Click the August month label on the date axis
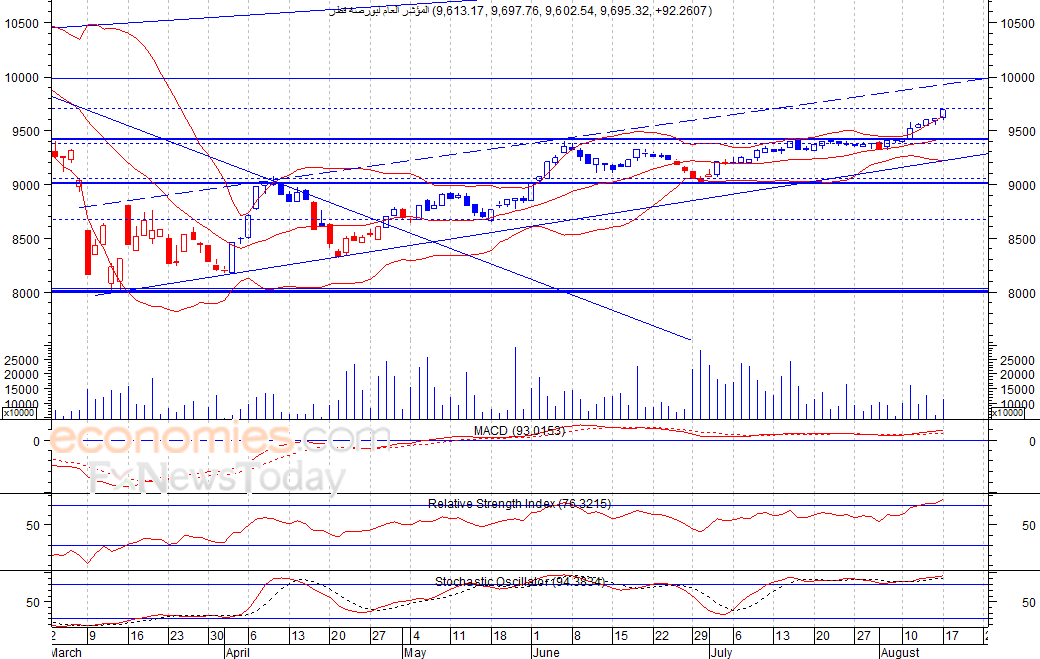 tap(900, 652)
